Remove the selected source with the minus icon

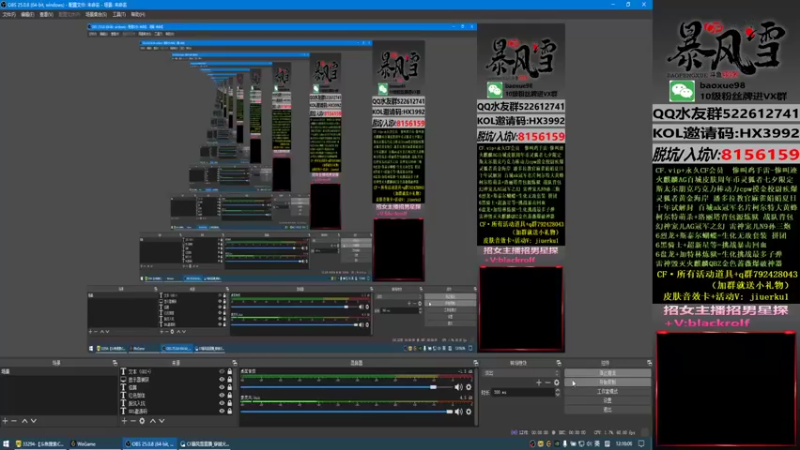click(x=133, y=421)
